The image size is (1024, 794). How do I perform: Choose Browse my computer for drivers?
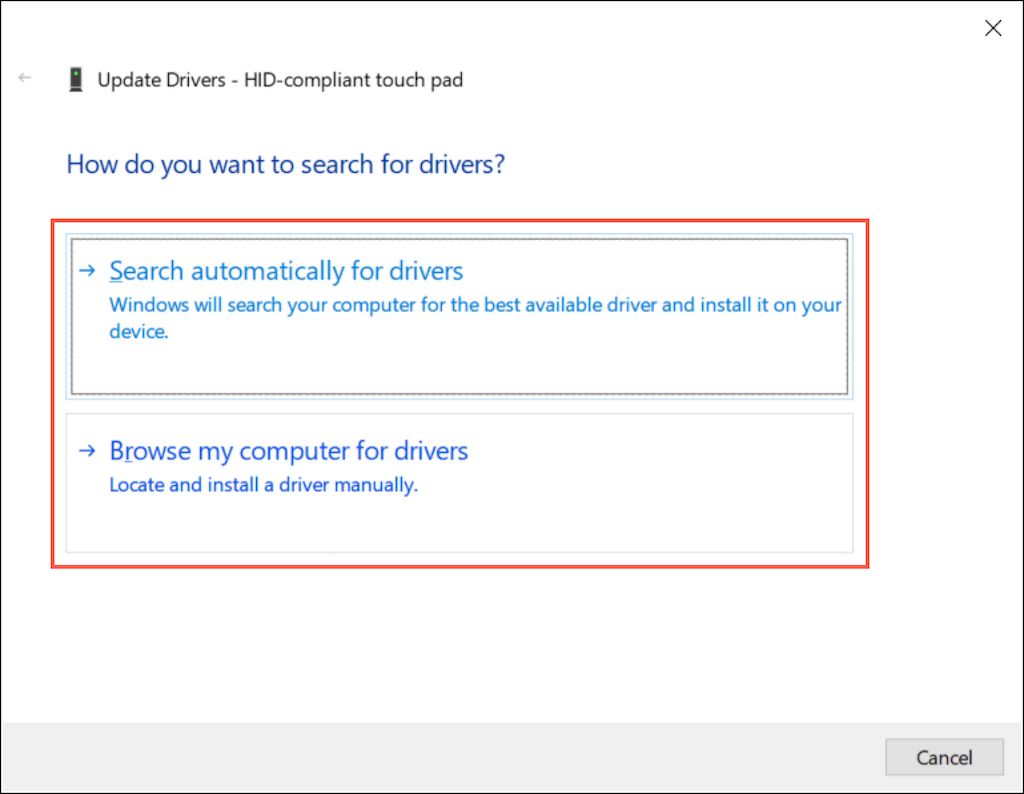tap(459, 483)
